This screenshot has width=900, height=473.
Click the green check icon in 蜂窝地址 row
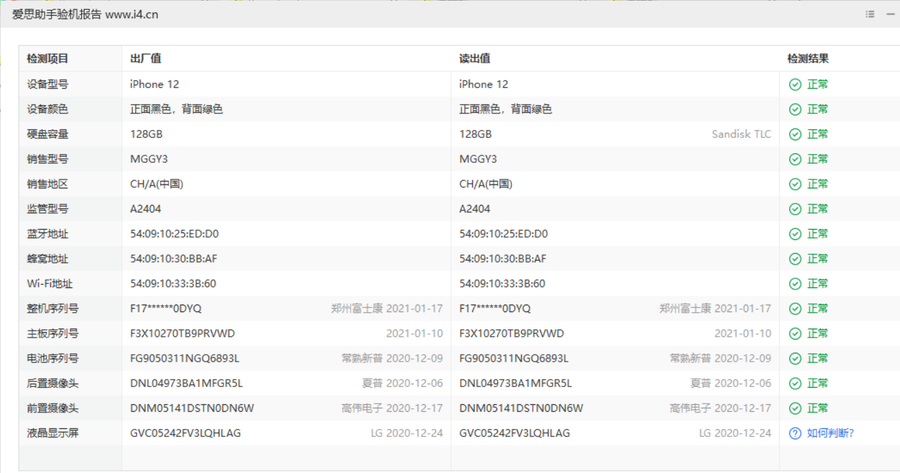click(795, 259)
